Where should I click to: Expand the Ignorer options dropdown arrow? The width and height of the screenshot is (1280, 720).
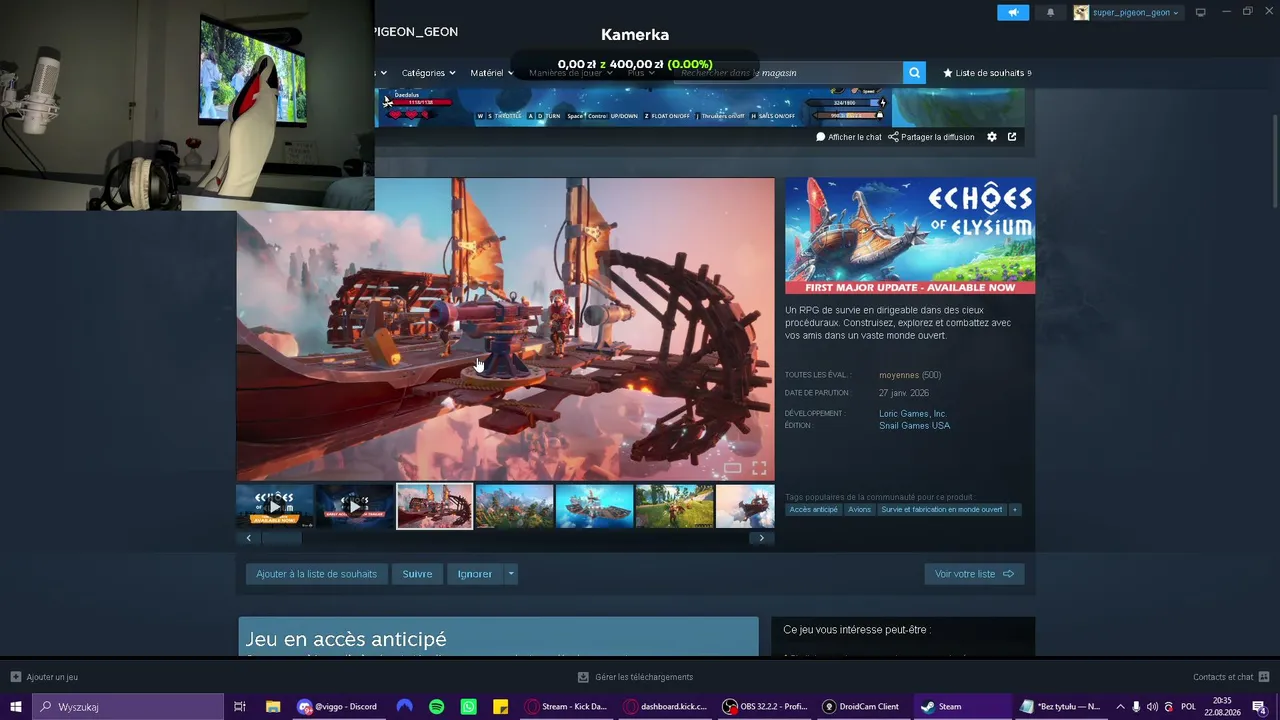pos(511,574)
